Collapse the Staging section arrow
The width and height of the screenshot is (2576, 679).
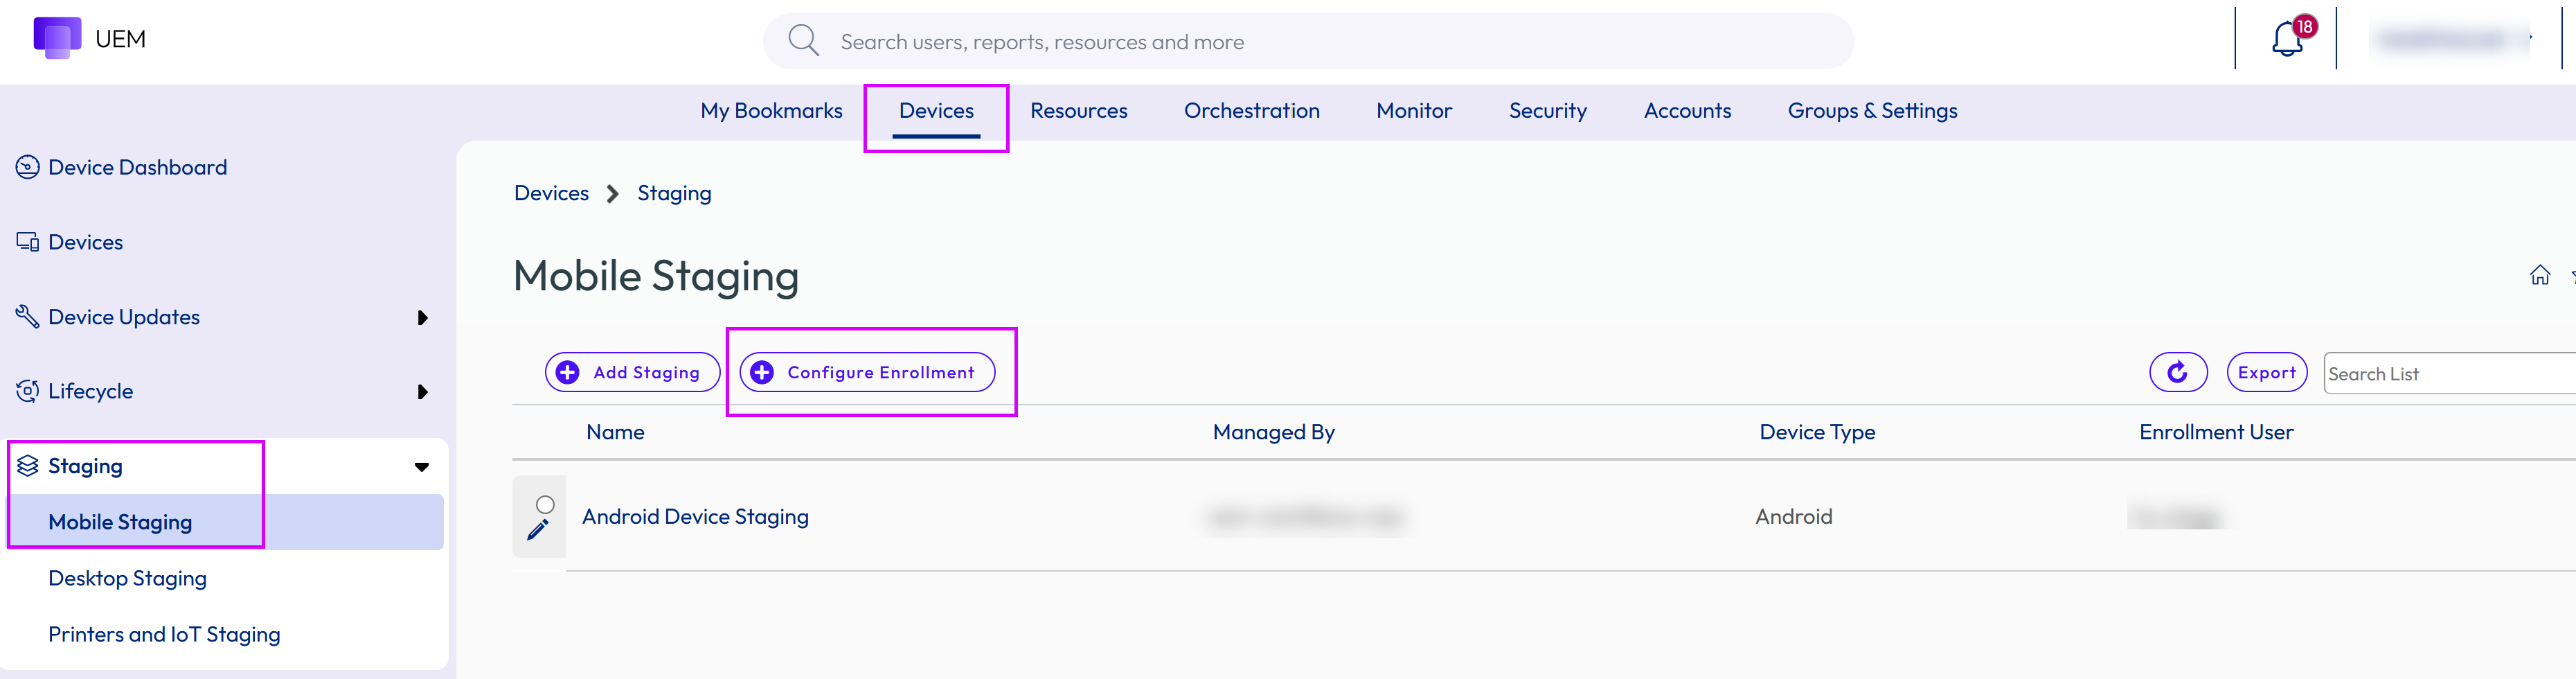(422, 467)
